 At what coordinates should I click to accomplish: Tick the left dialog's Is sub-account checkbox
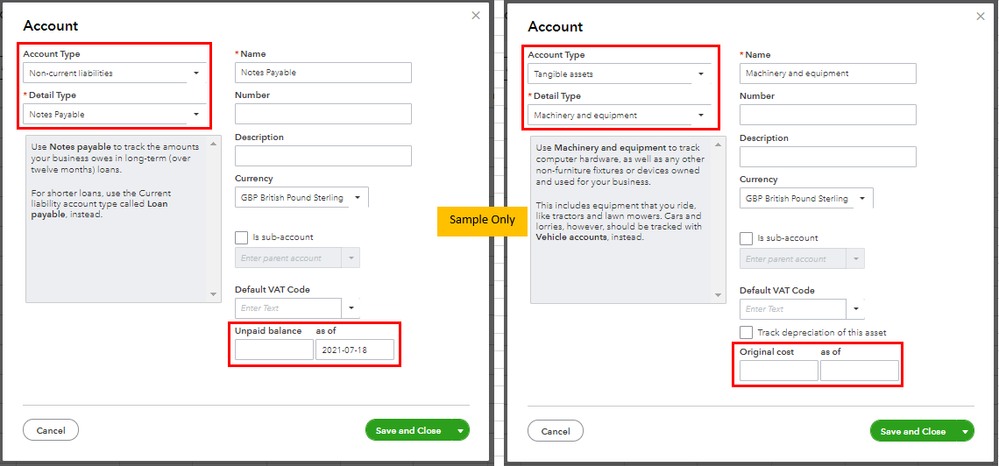241,237
